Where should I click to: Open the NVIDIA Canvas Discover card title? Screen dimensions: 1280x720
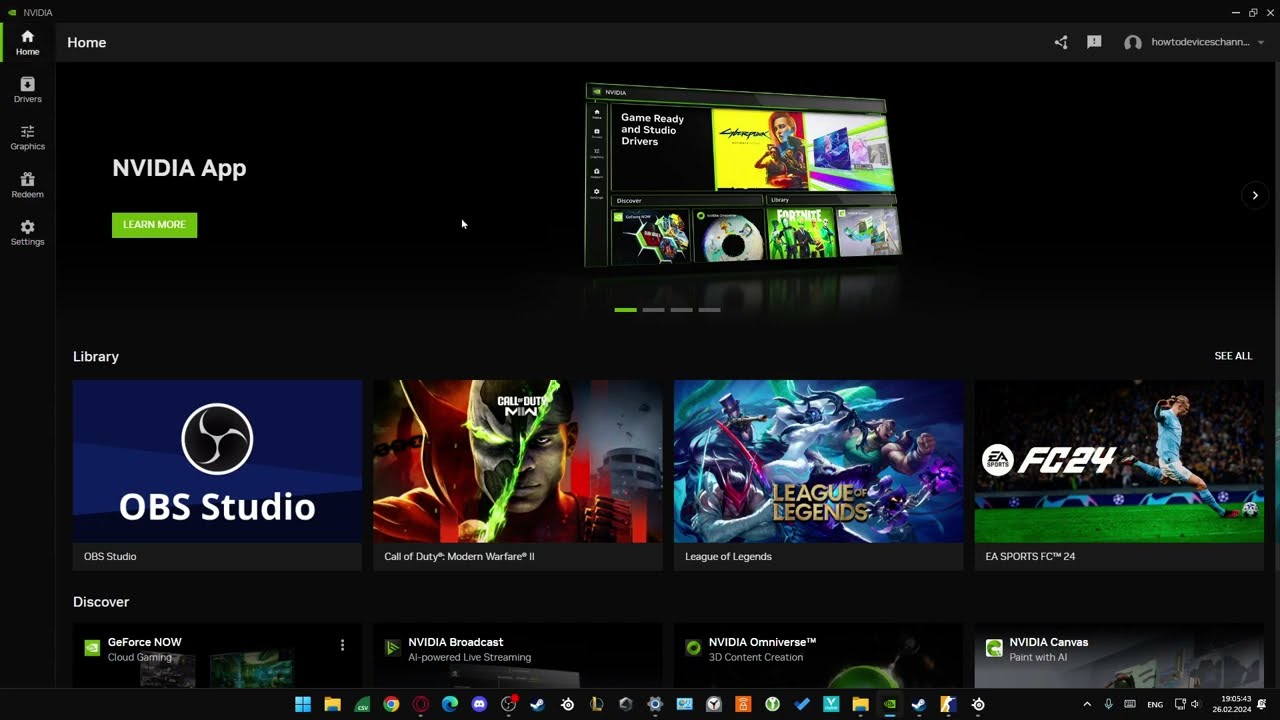click(x=1049, y=642)
